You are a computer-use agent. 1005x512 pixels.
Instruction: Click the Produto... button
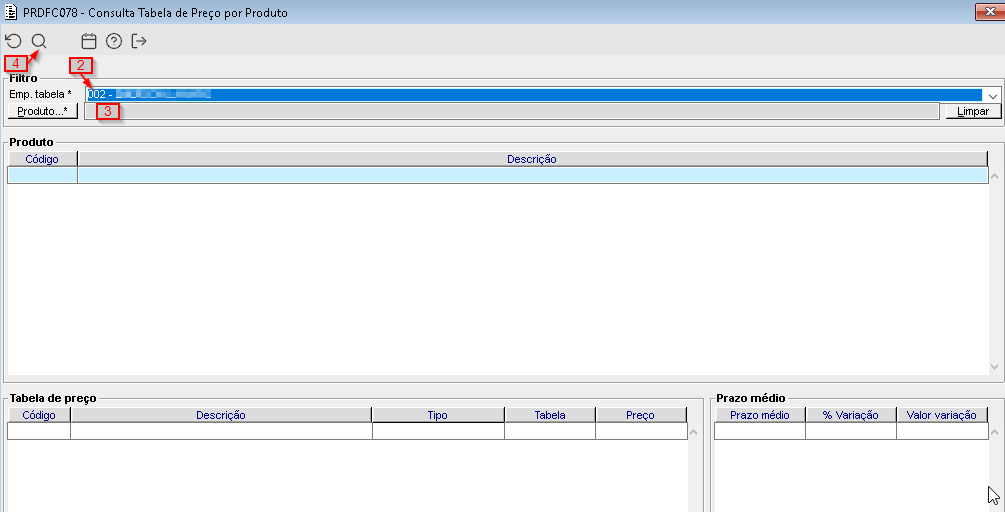click(42, 111)
